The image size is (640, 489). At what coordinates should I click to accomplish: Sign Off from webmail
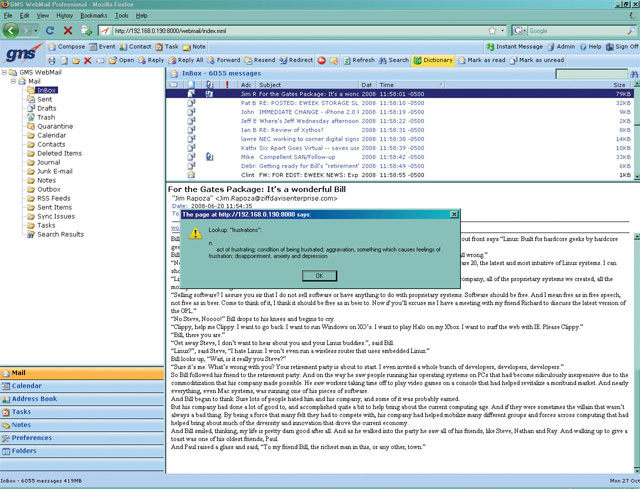click(x=622, y=47)
